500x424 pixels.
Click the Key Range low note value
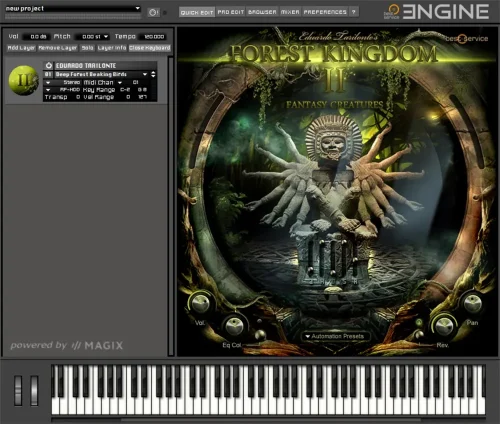[125, 90]
